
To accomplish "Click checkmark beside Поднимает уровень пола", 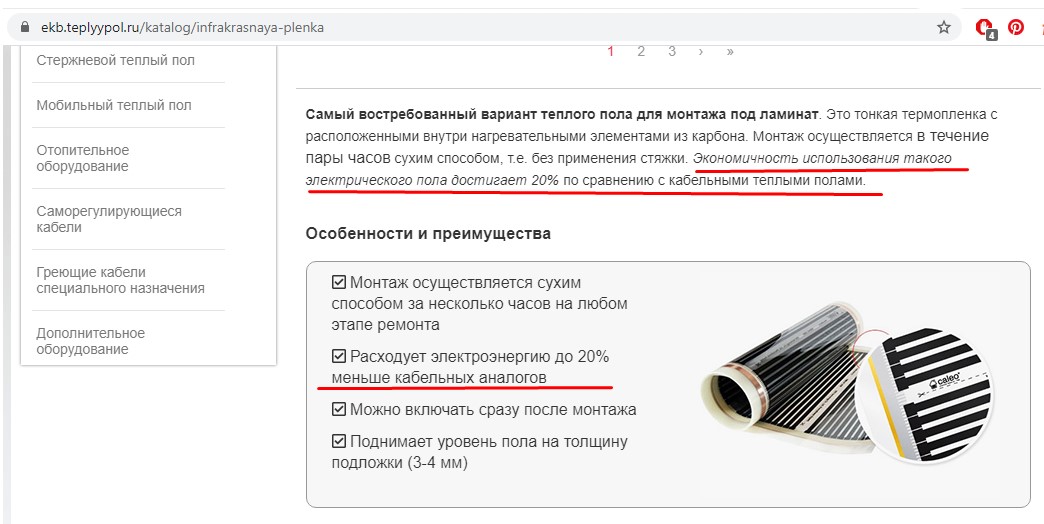I will pyautogui.click(x=339, y=441).
